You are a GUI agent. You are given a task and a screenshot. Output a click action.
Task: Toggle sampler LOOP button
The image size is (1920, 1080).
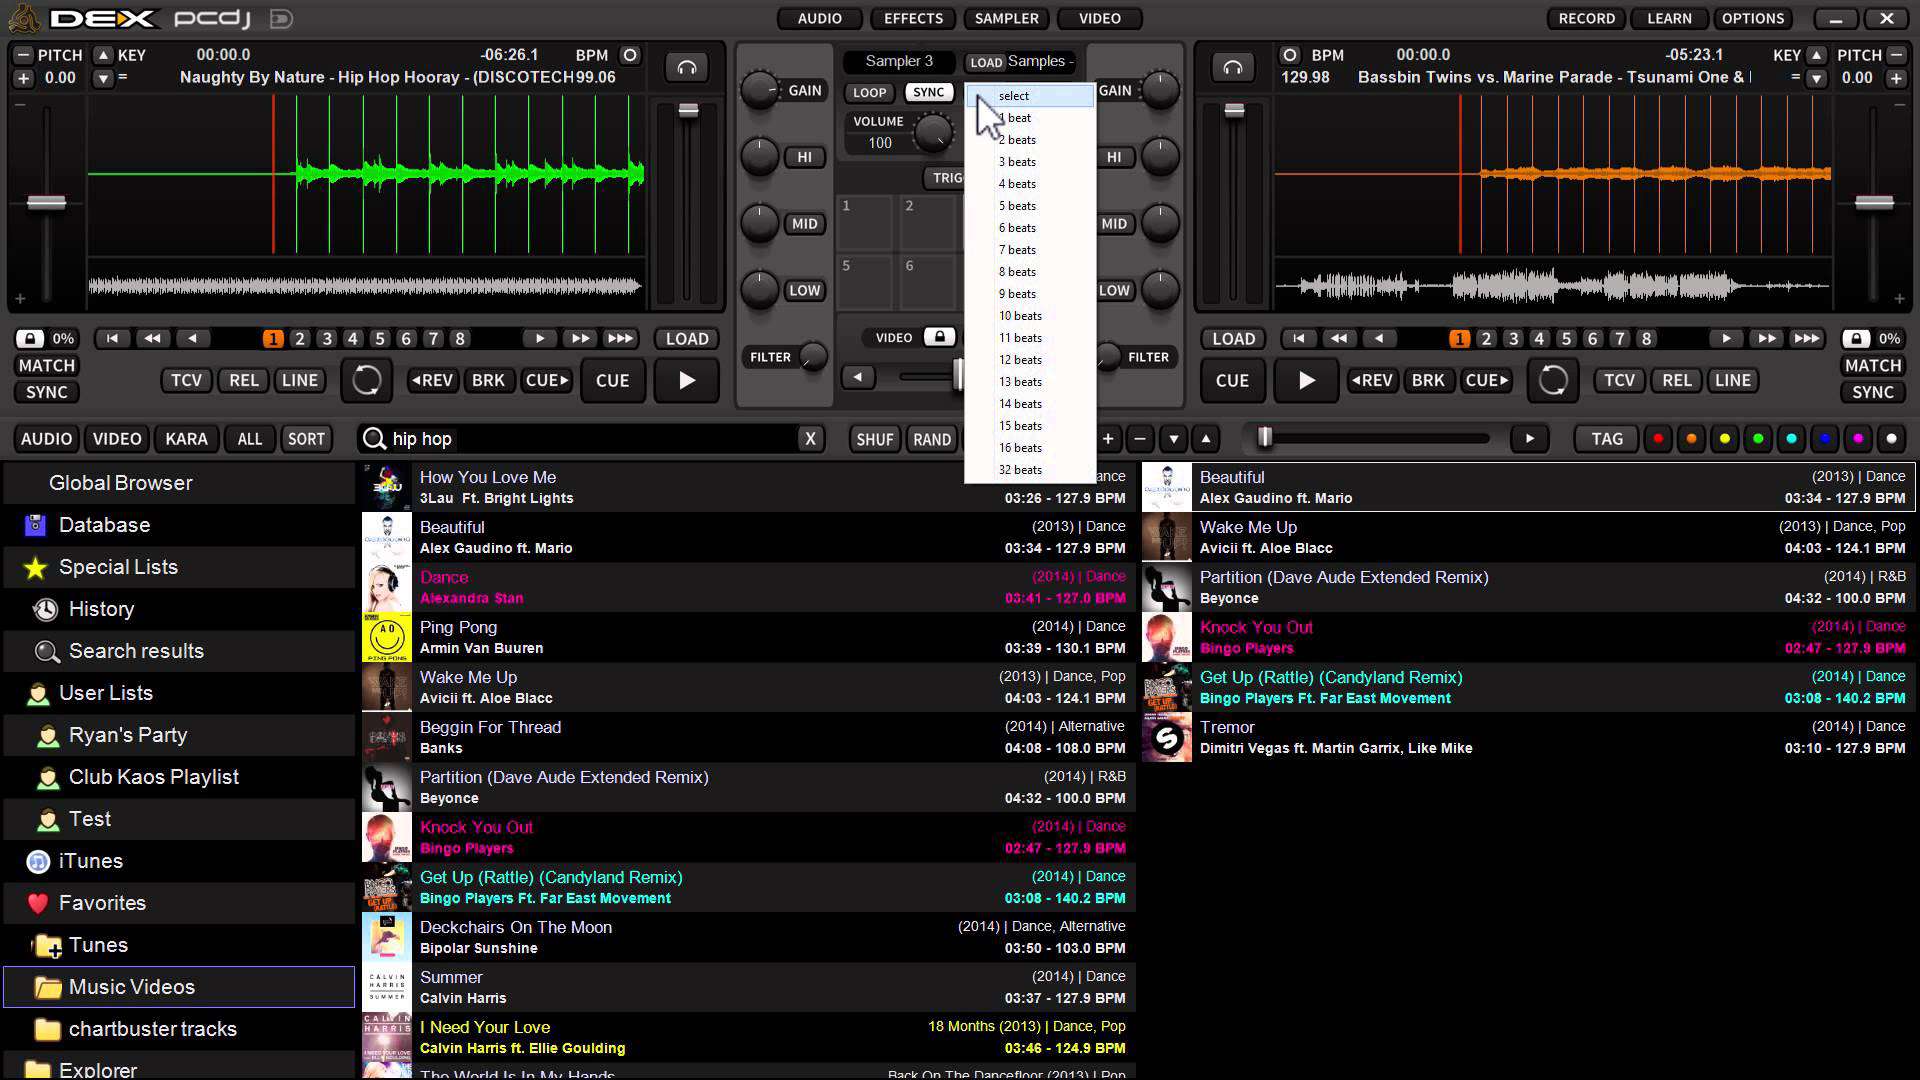pyautogui.click(x=869, y=92)
